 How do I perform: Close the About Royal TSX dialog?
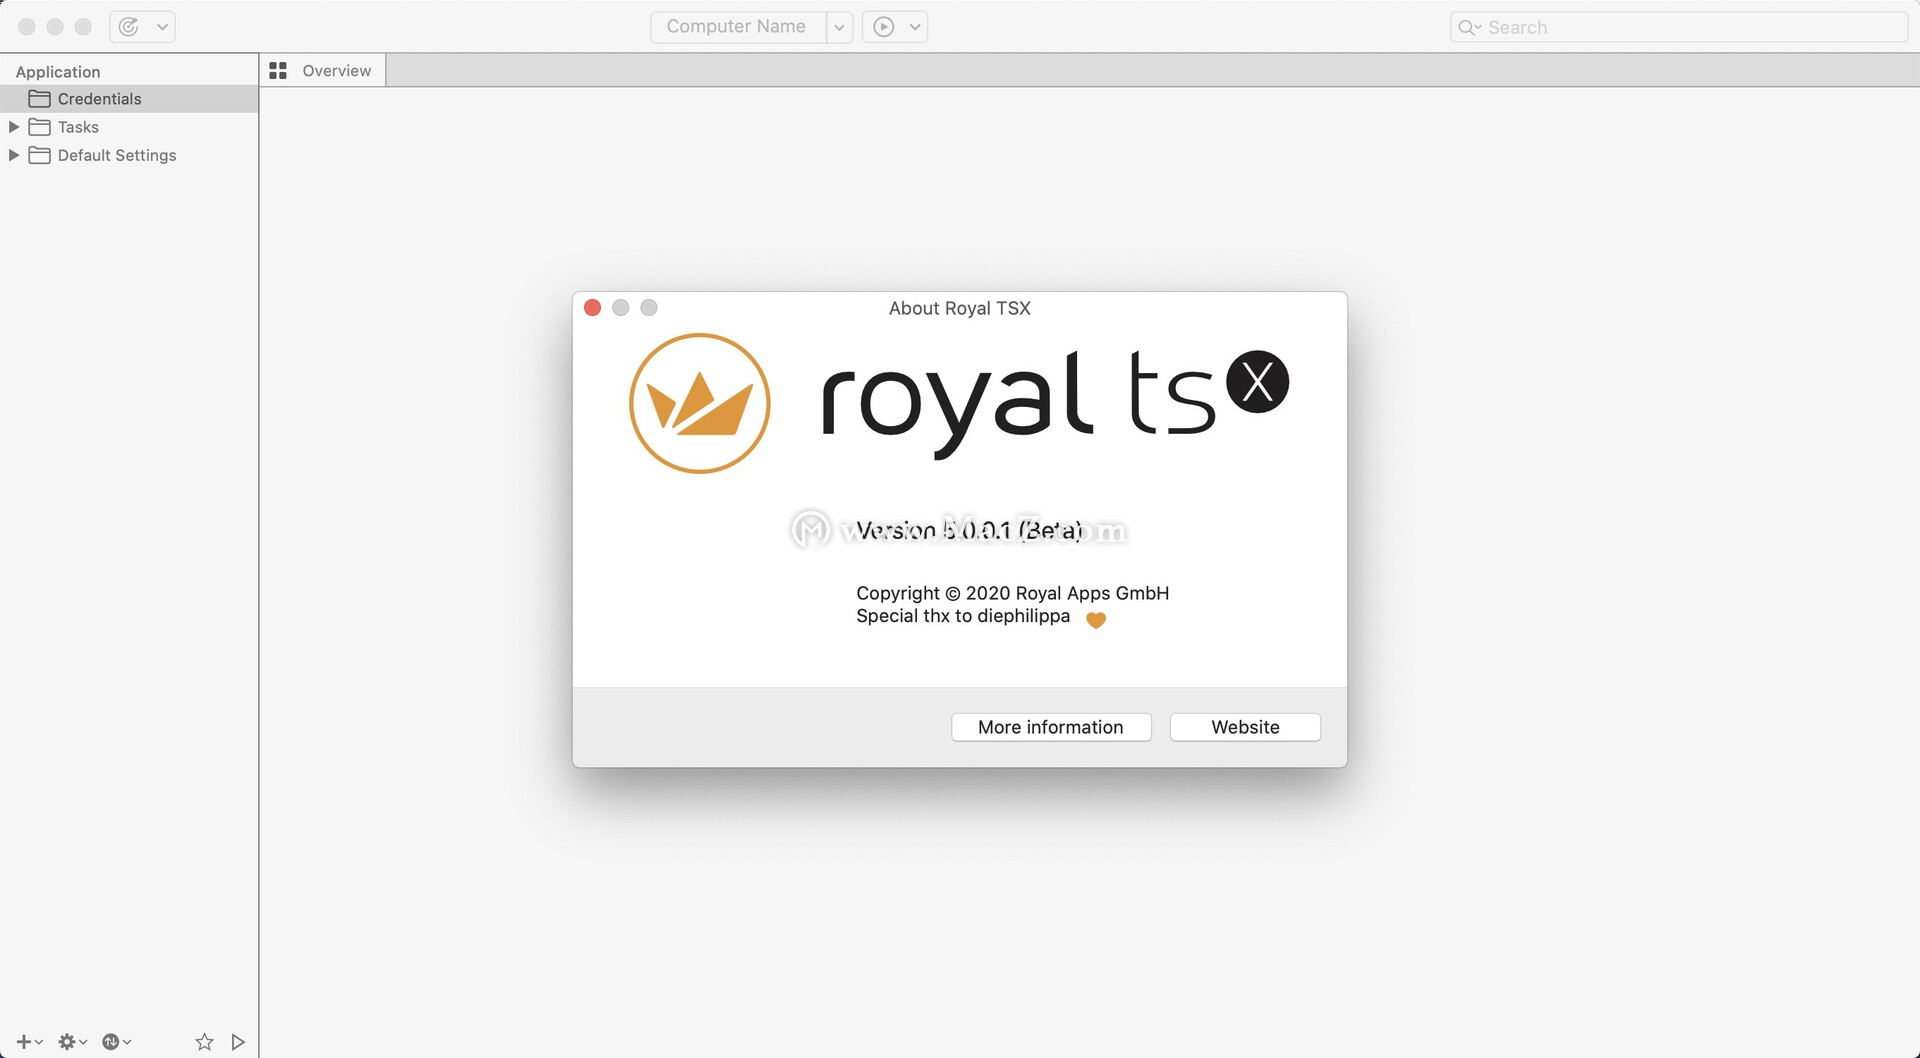(592, 308)
